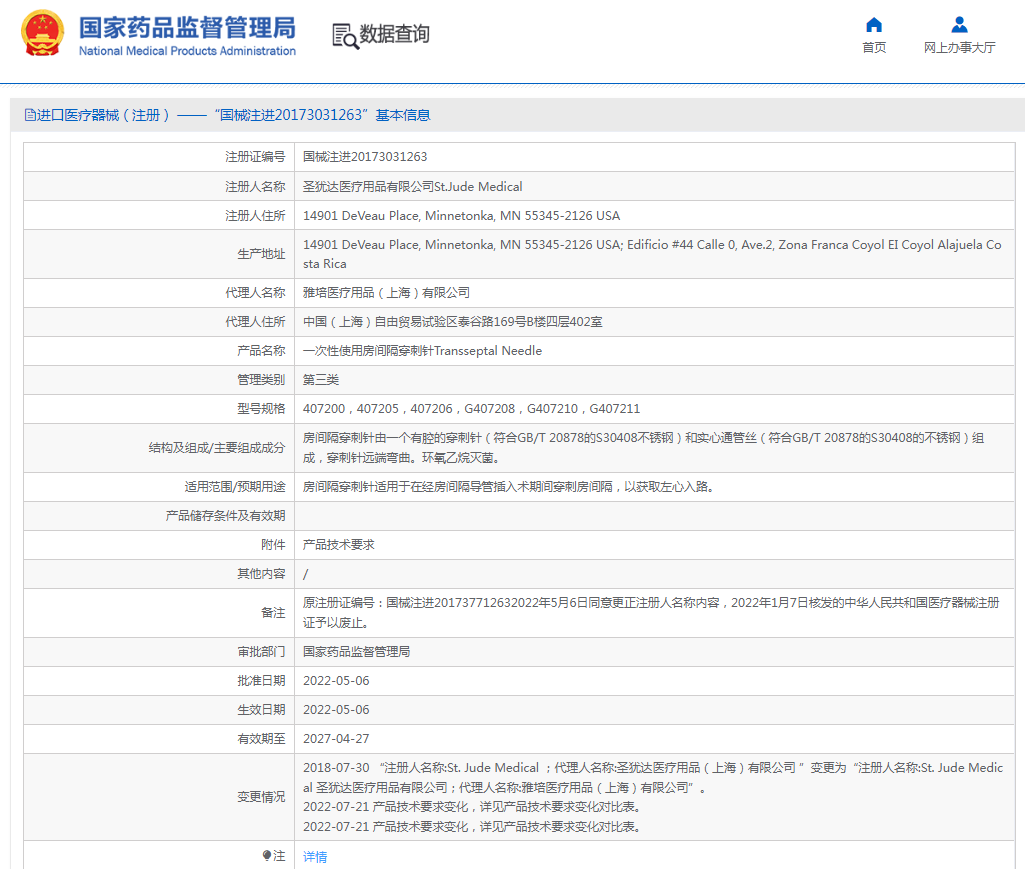Click the bullet icon beside 注
Image resolution: width=1025 pixels, height=869 pixels.
pyautogui.click(x=267, y=856)
